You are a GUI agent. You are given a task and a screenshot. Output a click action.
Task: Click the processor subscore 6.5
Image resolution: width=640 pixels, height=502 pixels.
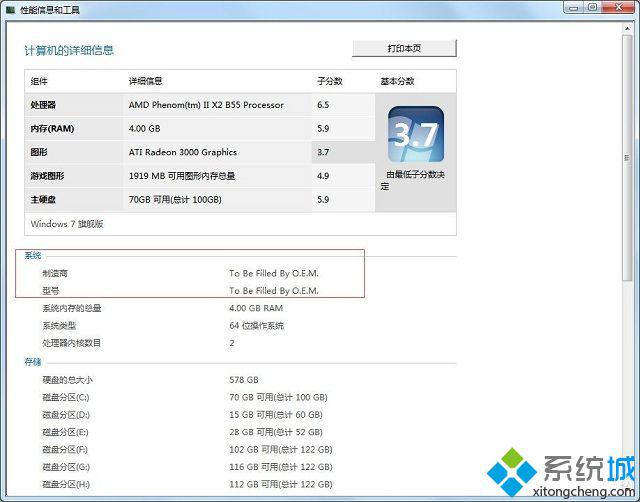(x=323, y=105)
